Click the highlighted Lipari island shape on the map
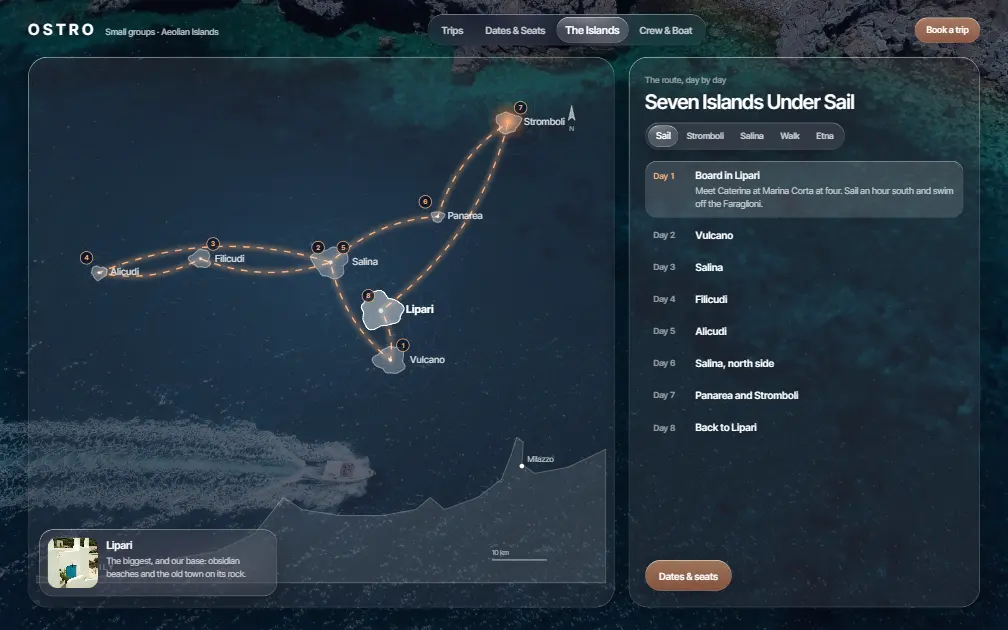The height and width of the screenshot is (630, 1008). [382, 310]
